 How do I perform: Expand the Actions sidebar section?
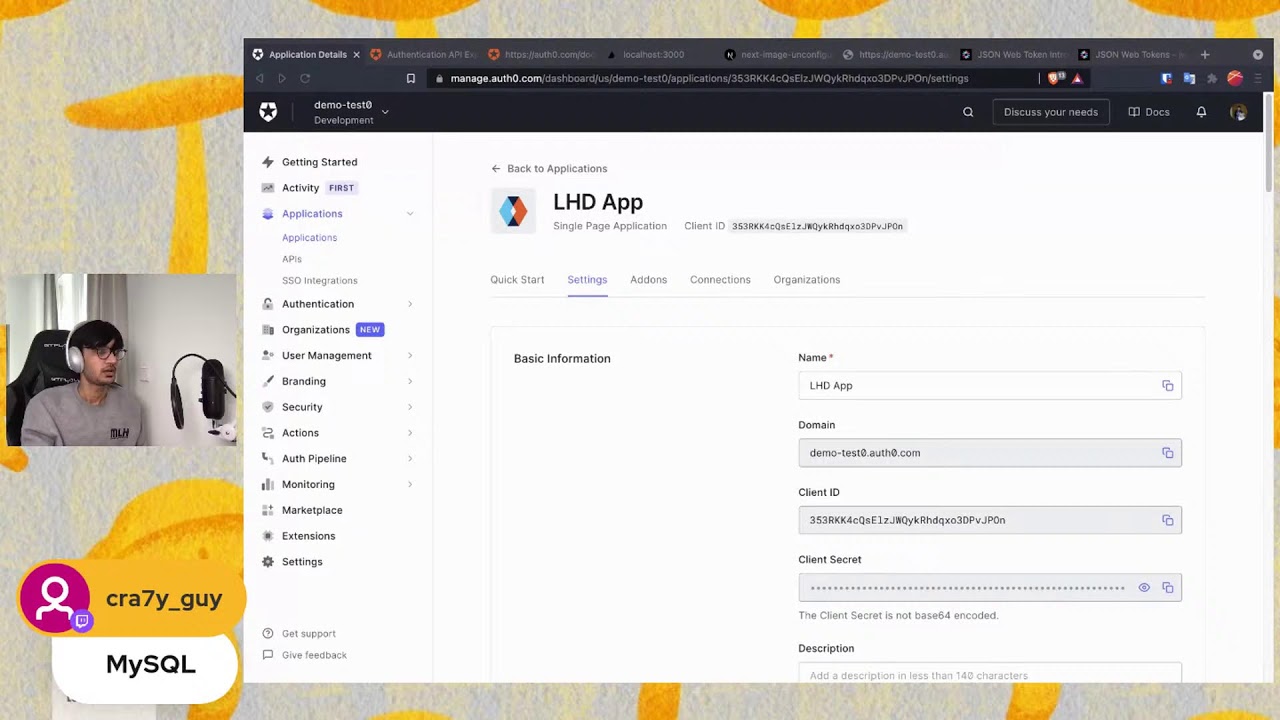(410, 433)
